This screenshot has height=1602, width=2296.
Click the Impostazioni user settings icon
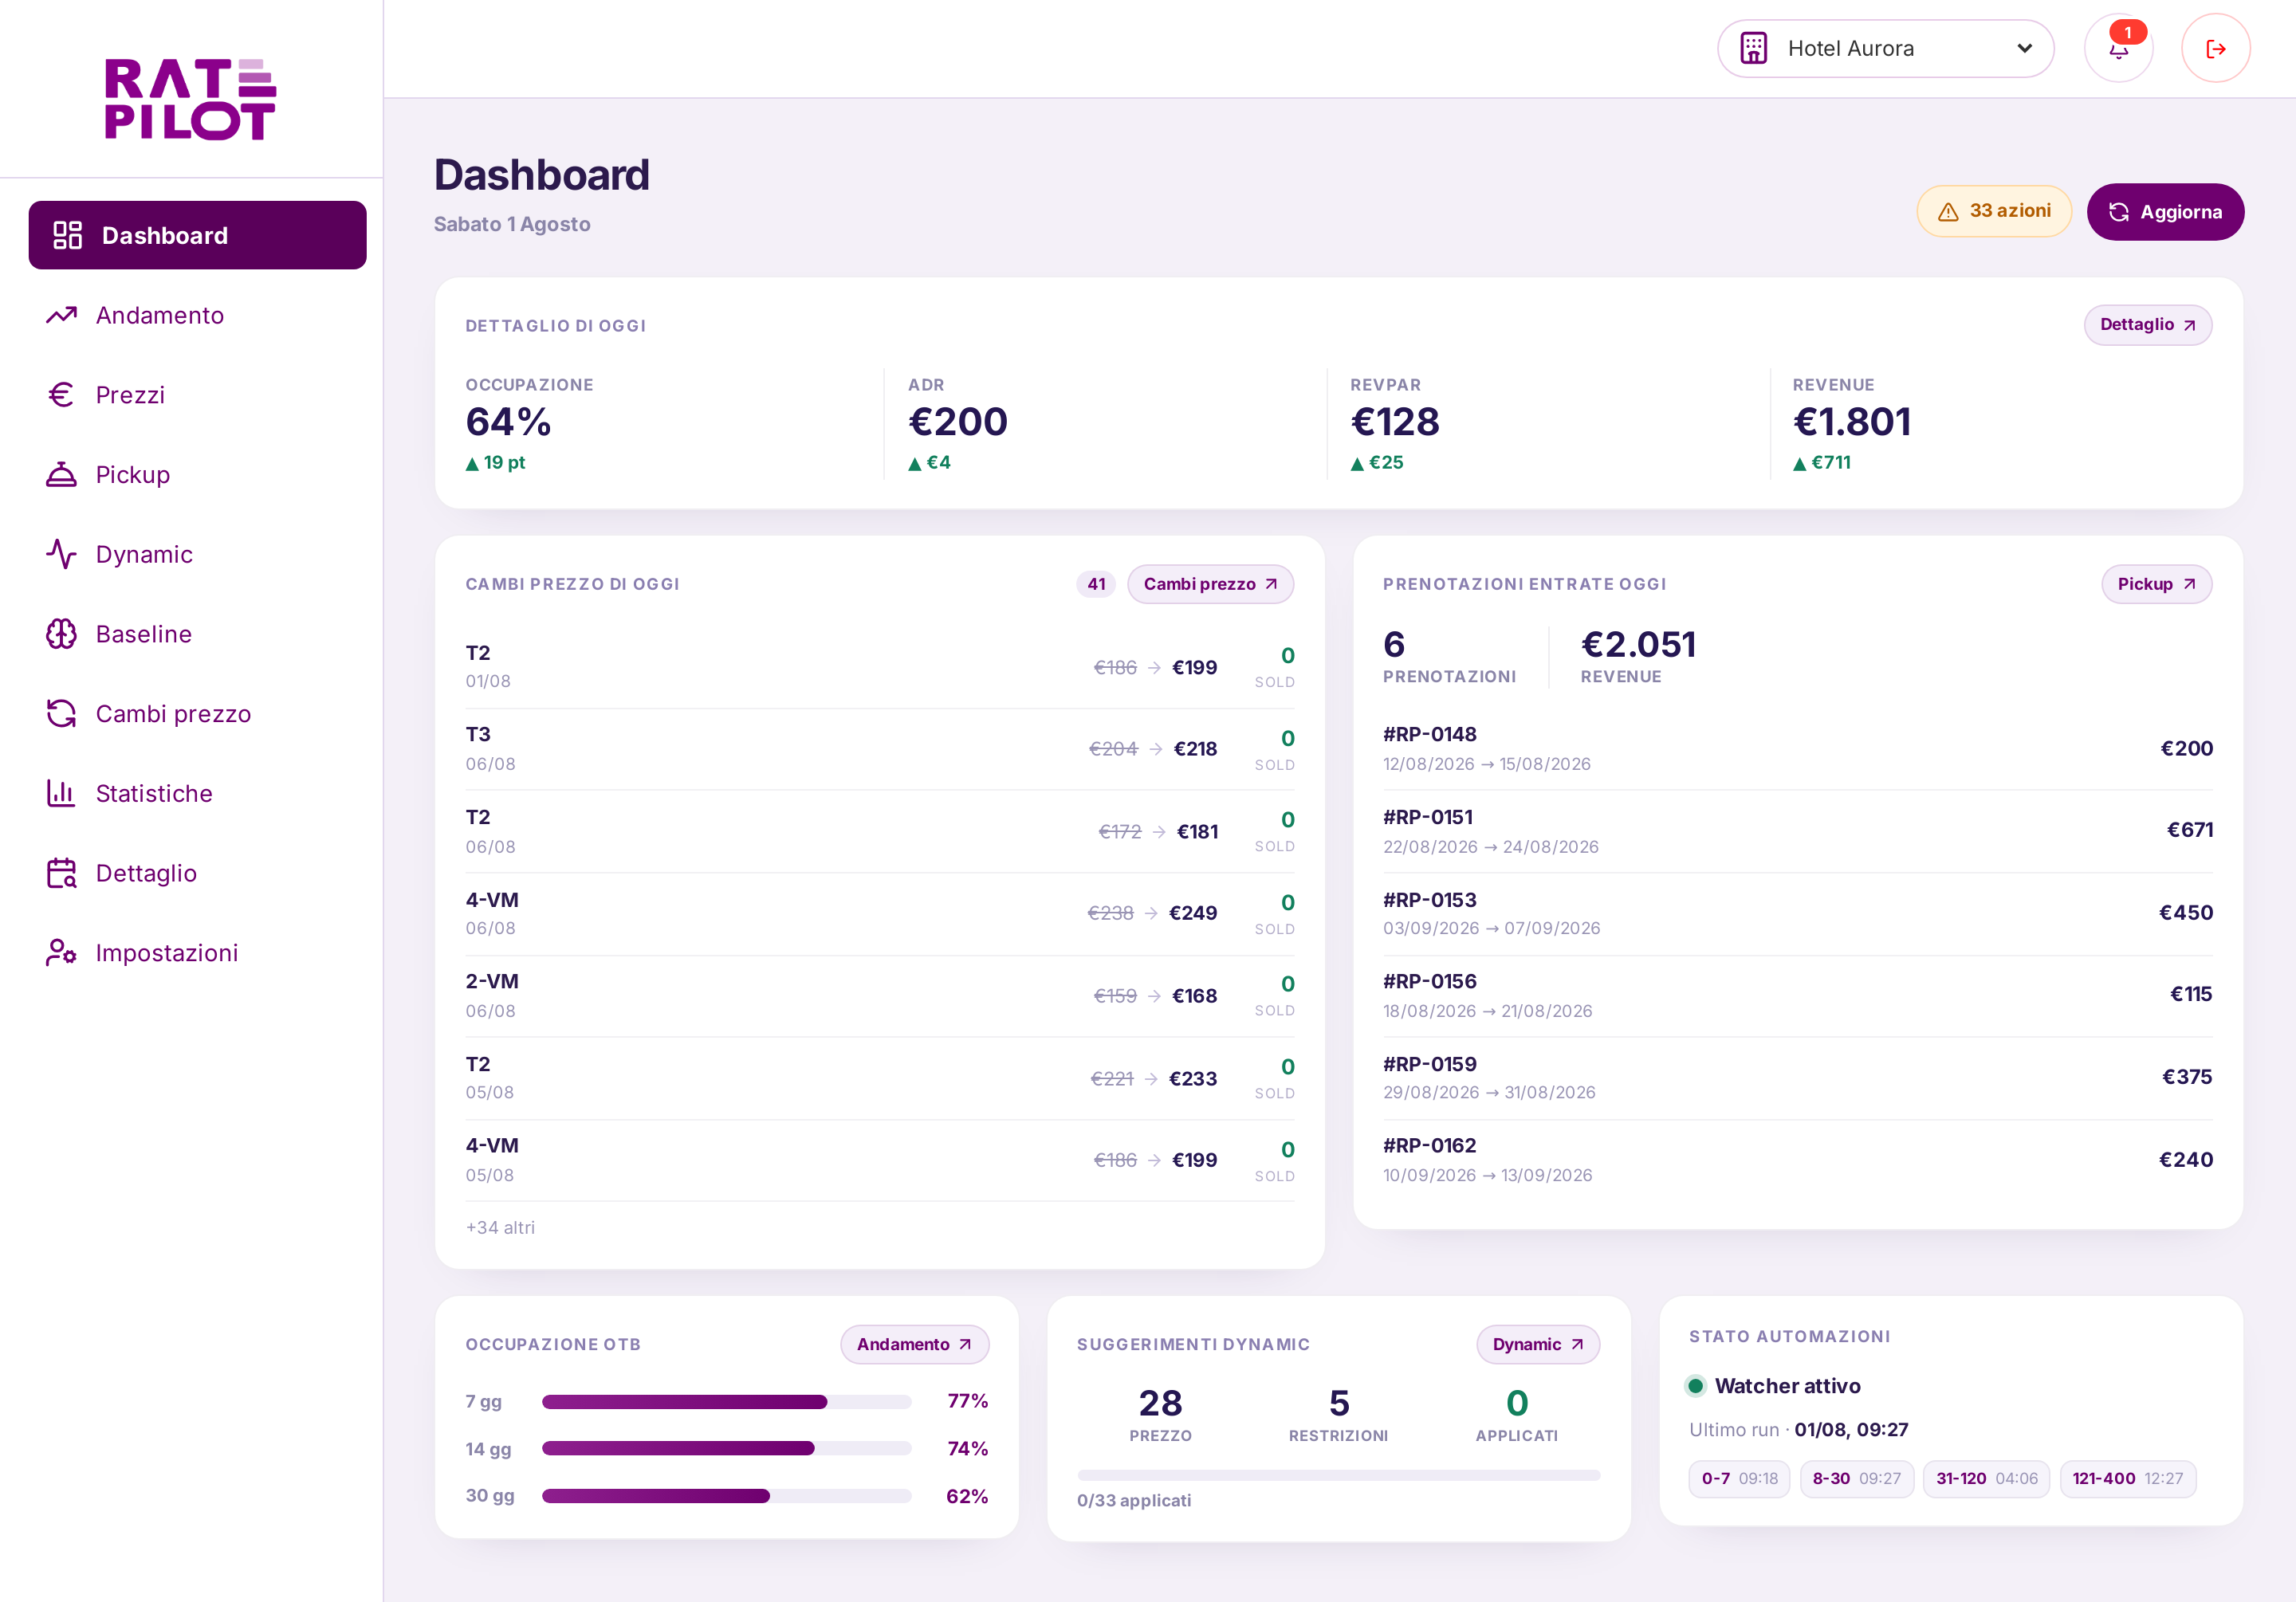coord(61,952)
